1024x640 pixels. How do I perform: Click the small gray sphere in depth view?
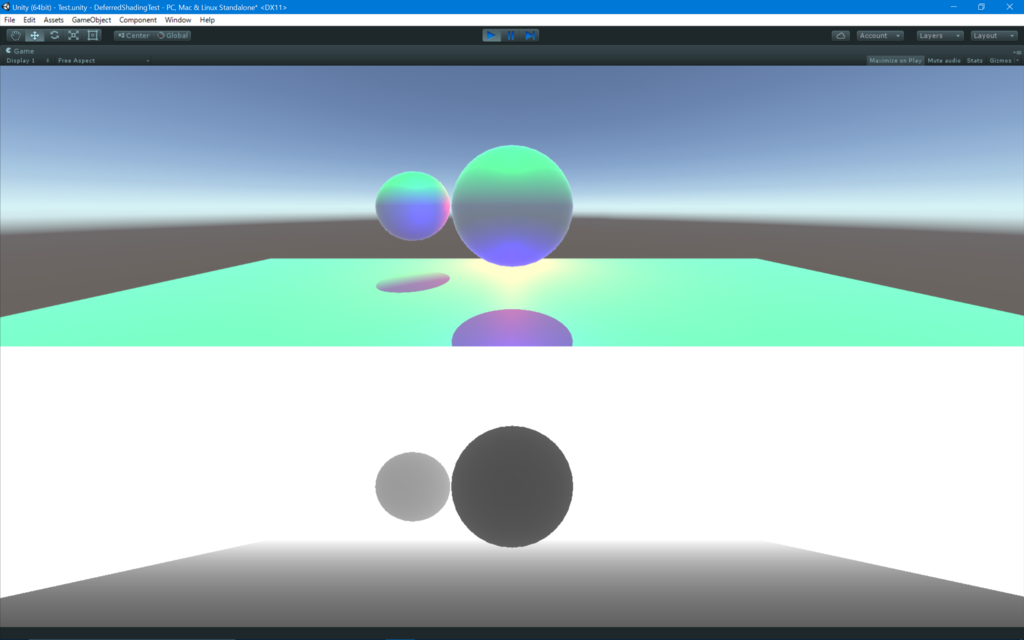point(413,487)
